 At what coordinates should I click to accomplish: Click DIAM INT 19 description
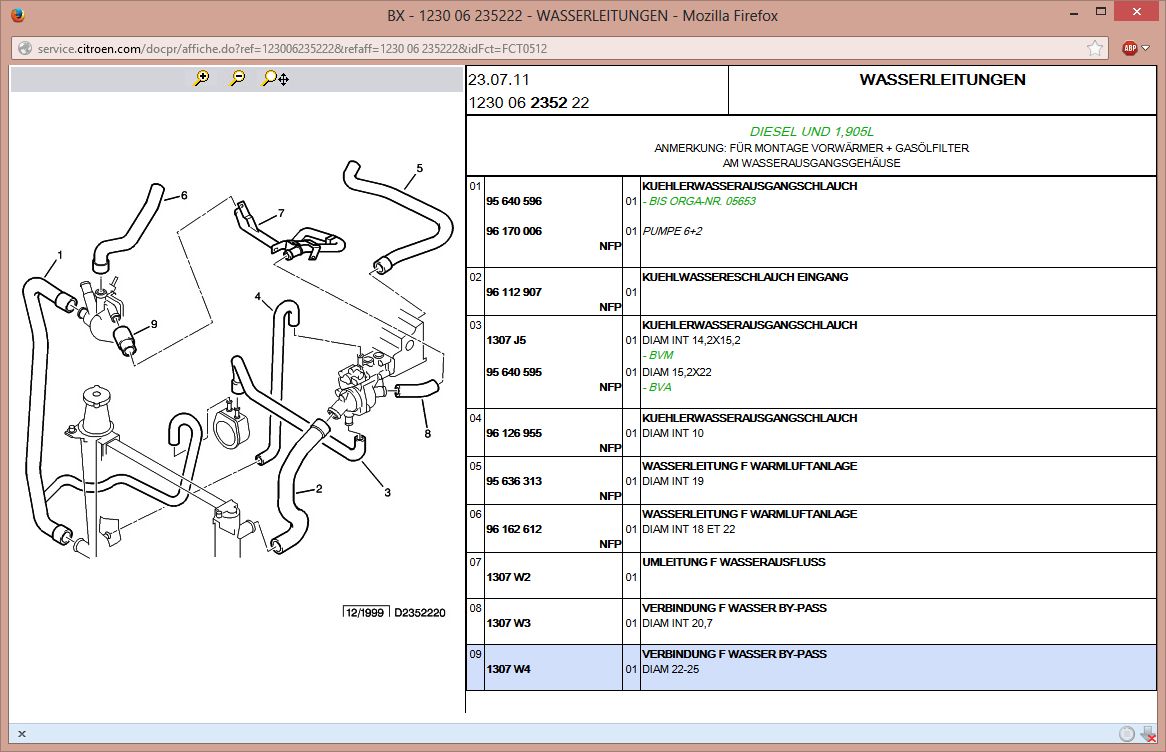[673, 481]
